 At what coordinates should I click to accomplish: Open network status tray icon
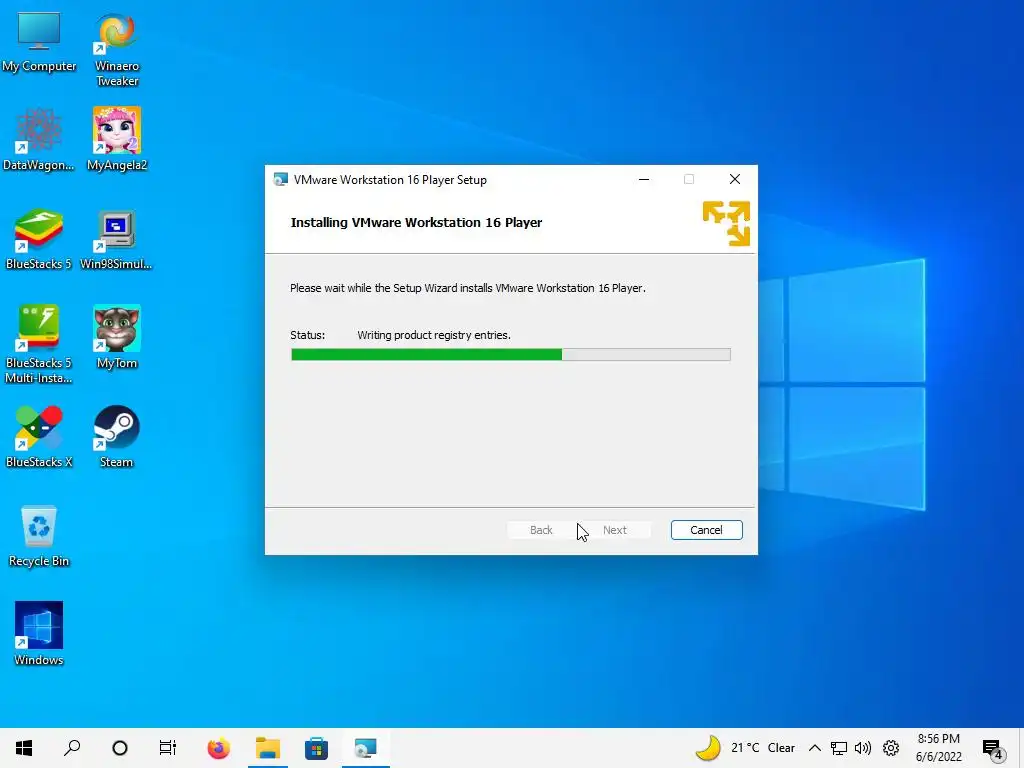(839, 748)
